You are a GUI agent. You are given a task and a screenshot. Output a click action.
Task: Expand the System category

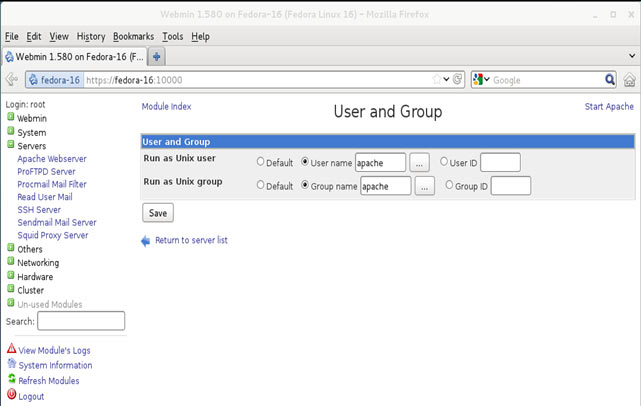click(x=11, y=131)
